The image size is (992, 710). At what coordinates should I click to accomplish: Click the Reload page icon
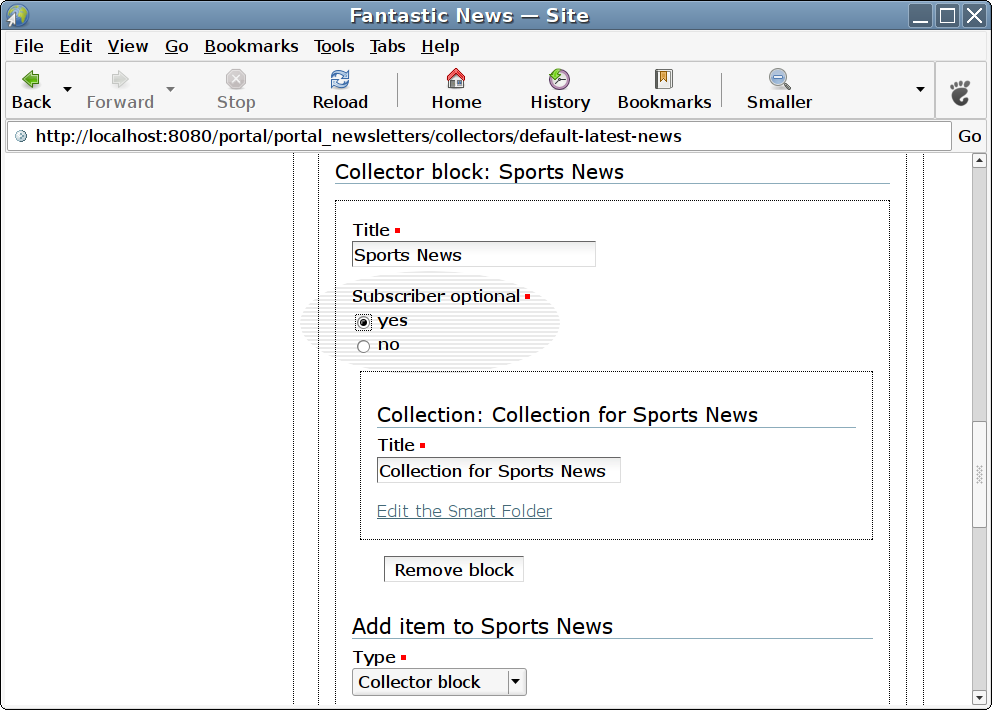(340, 80)
